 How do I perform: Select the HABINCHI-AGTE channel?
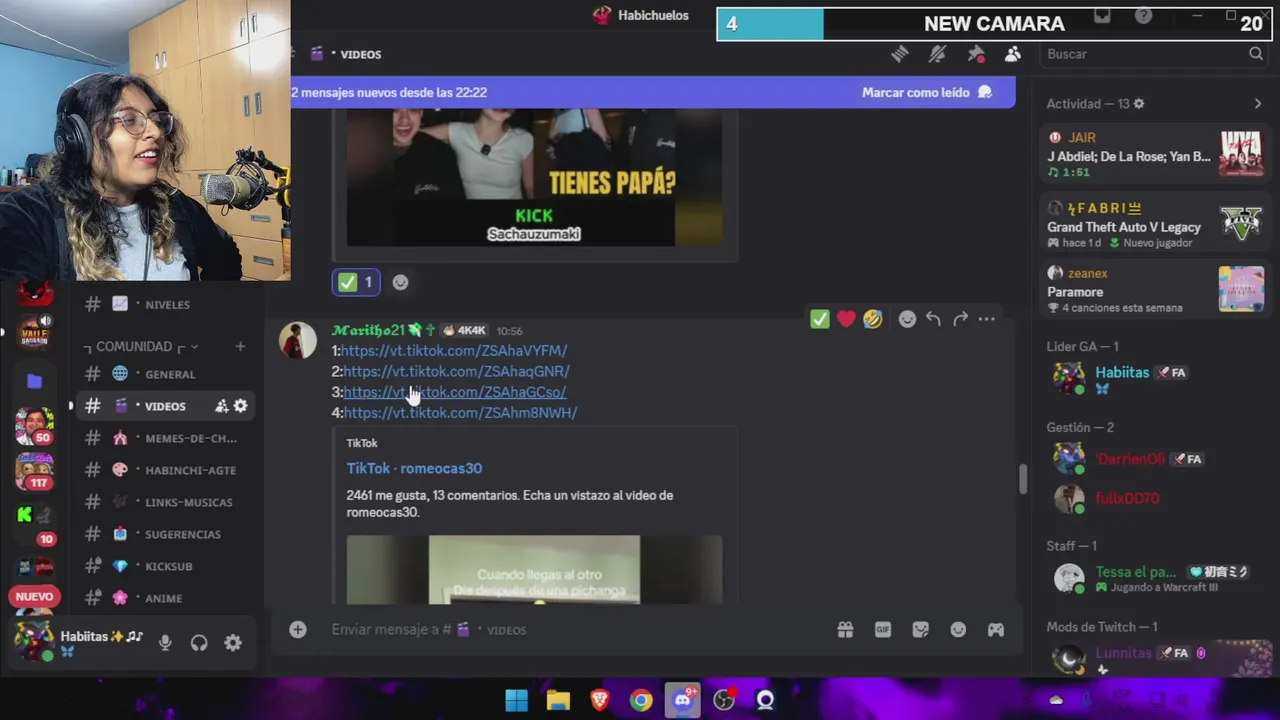[165, 470]
